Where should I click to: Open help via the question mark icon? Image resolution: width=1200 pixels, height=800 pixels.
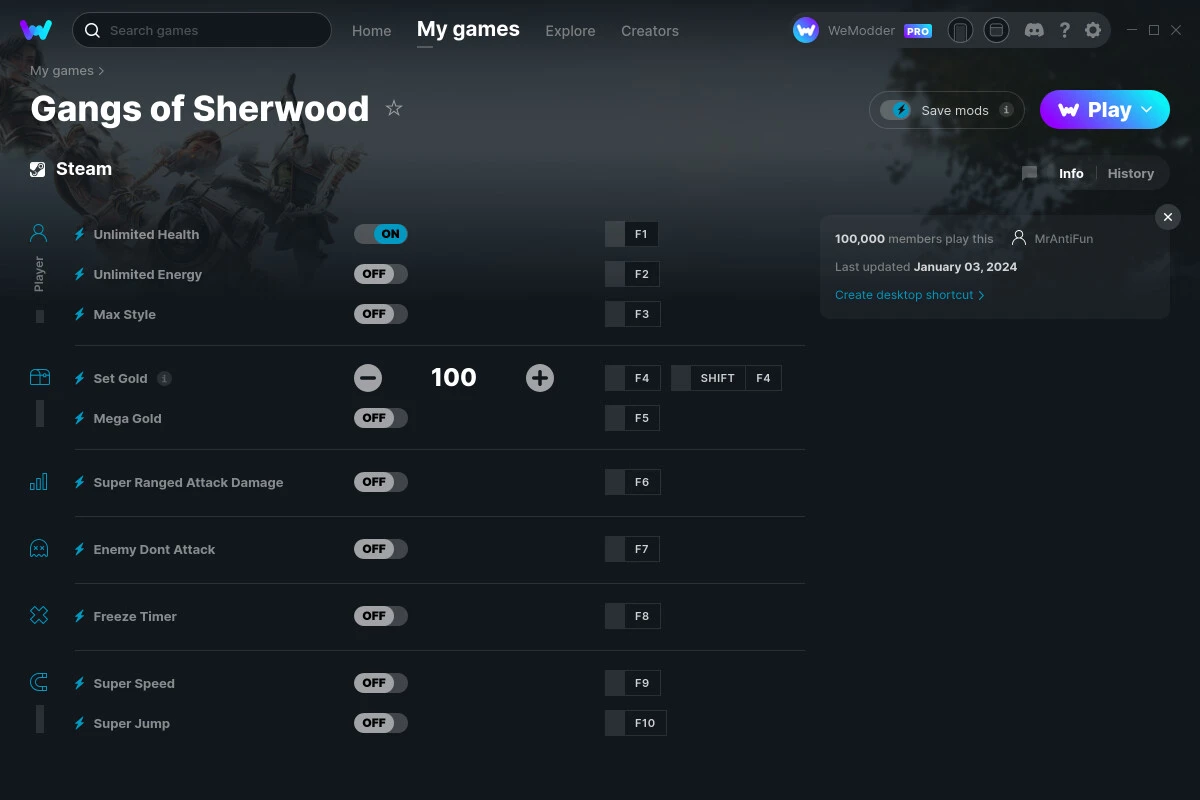(x=1064, y=30)
